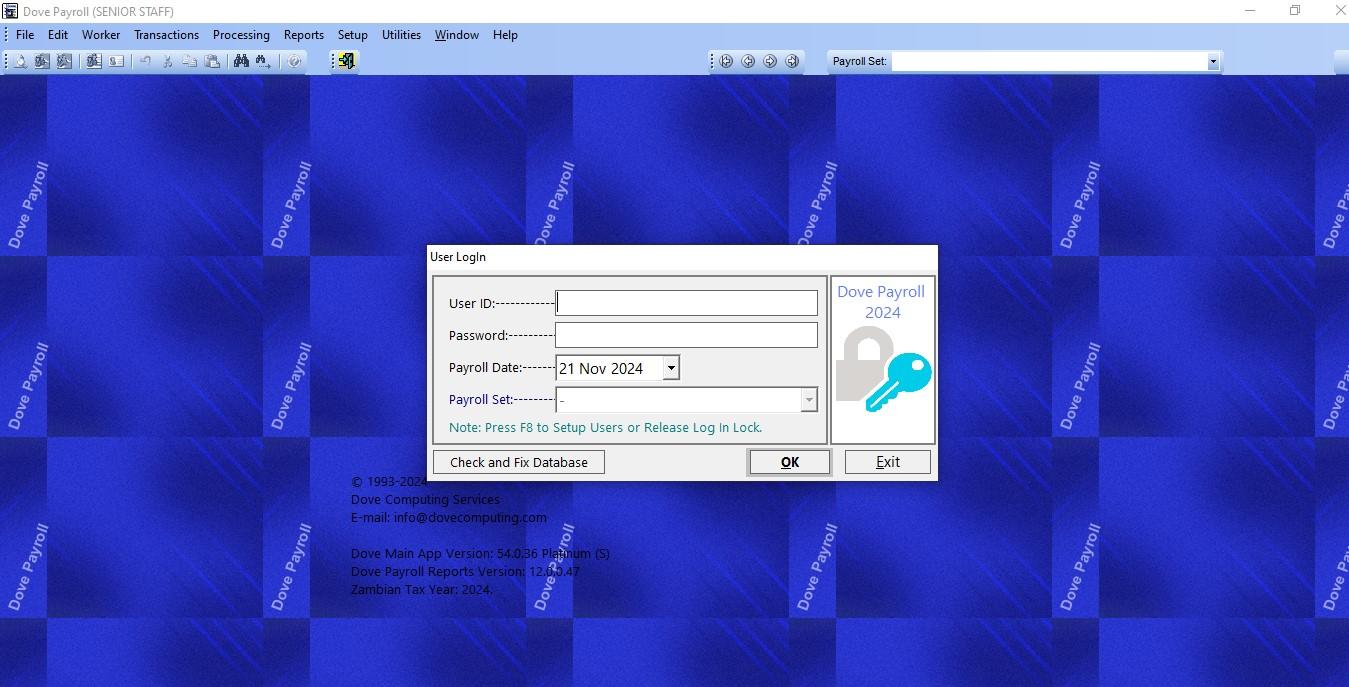This screenshot has height=687, width=1349.
Task: Click the Check and Fix Database button
Action: (519, 462)
